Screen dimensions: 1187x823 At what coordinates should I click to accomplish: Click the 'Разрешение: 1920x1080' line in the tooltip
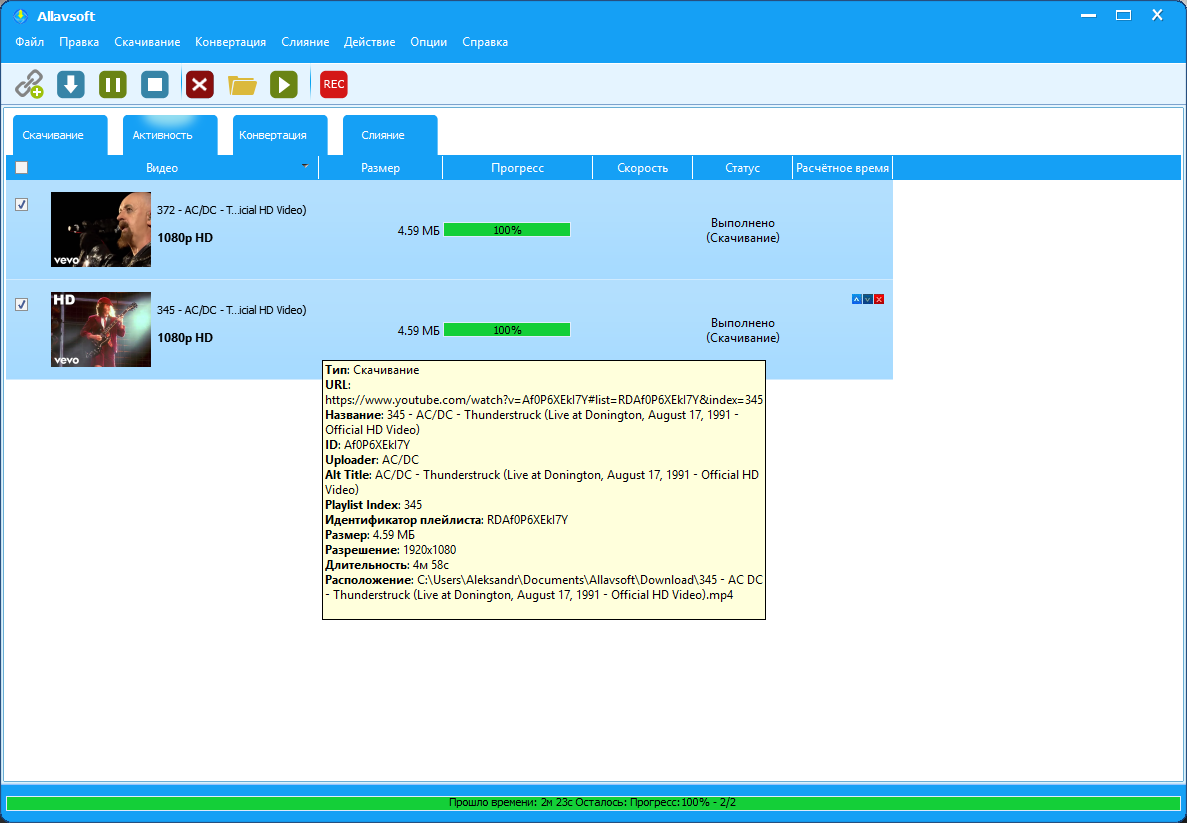pos(391,550)
